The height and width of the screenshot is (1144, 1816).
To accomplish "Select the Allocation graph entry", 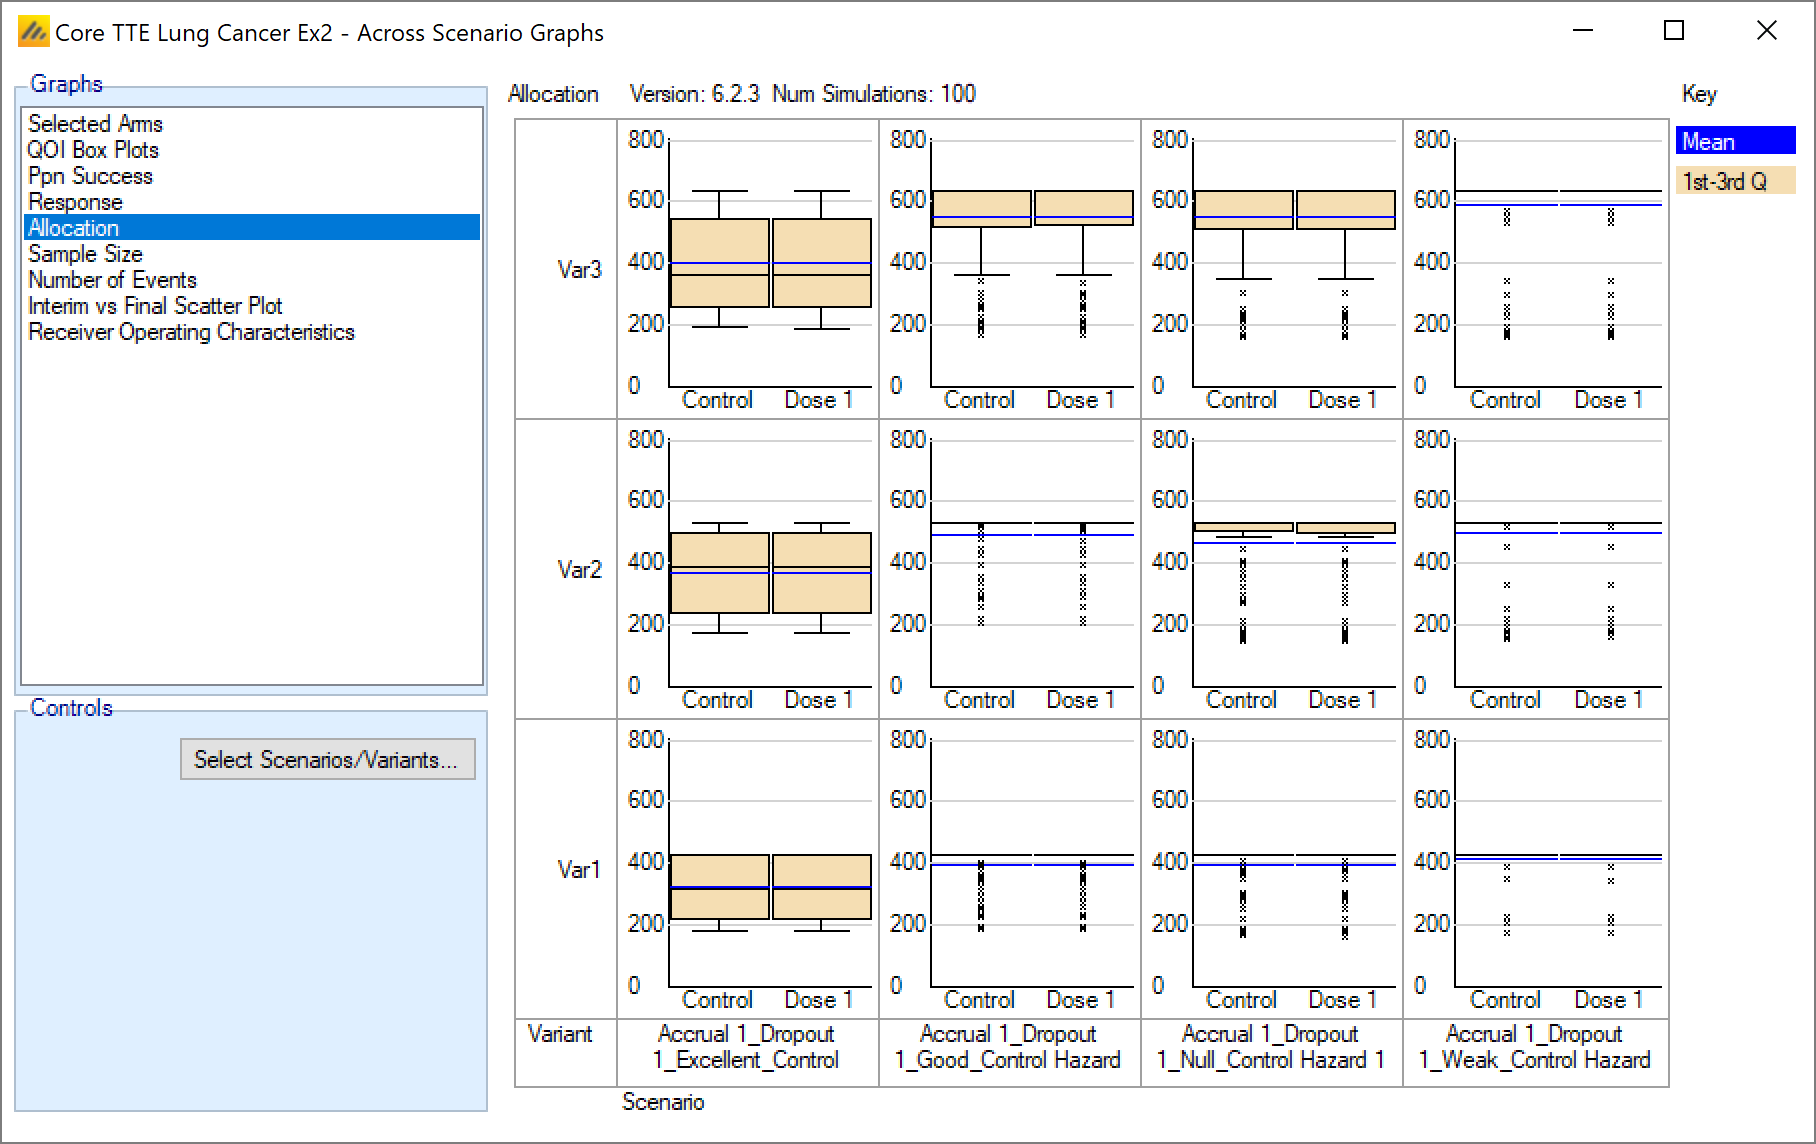I will coord(73,228).
